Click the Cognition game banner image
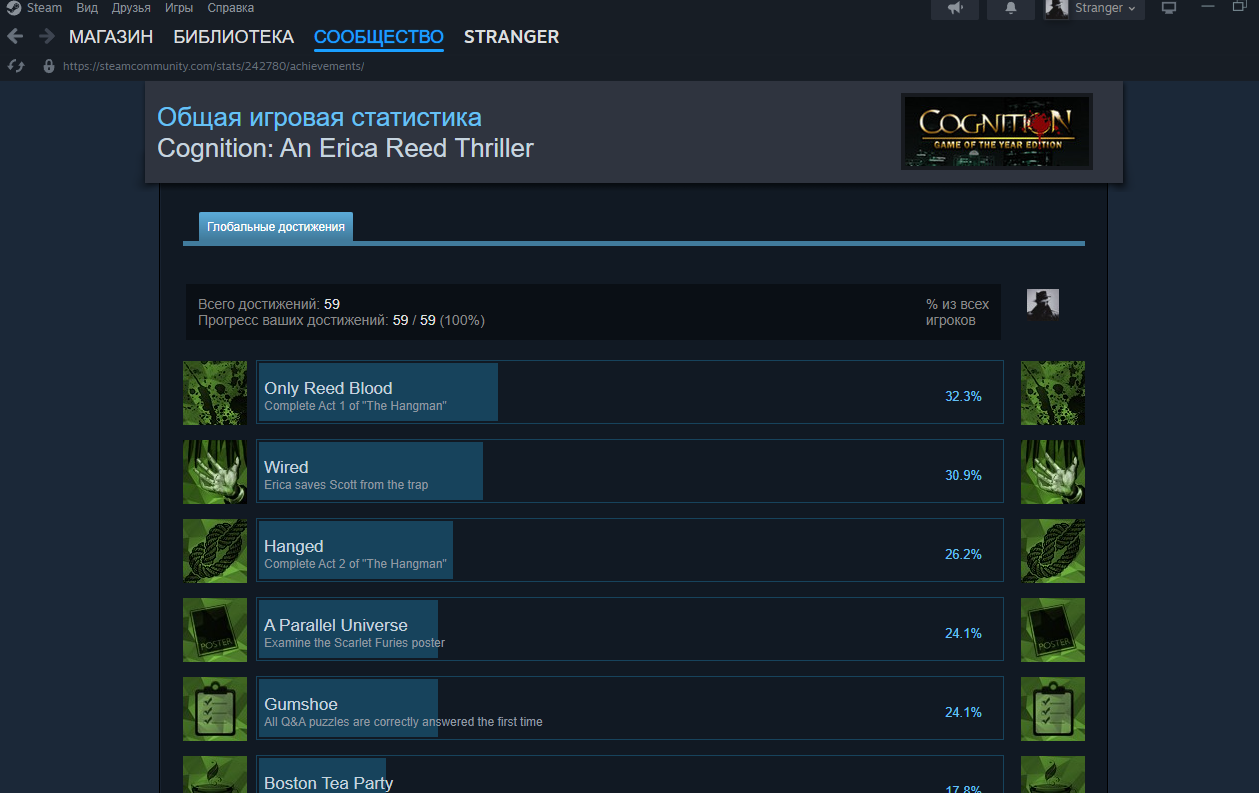Image resolution: width=1259 pixels, height=793 pixels. point(997,132)
